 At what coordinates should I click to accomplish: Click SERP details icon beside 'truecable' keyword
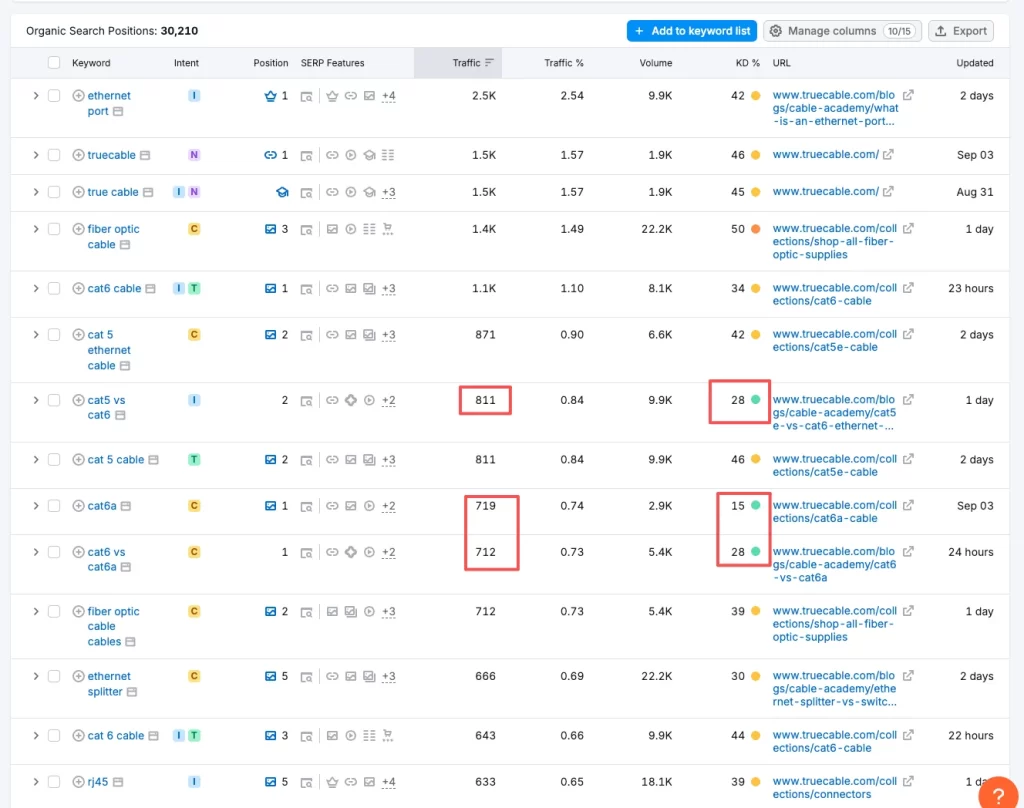click(145, 155)
